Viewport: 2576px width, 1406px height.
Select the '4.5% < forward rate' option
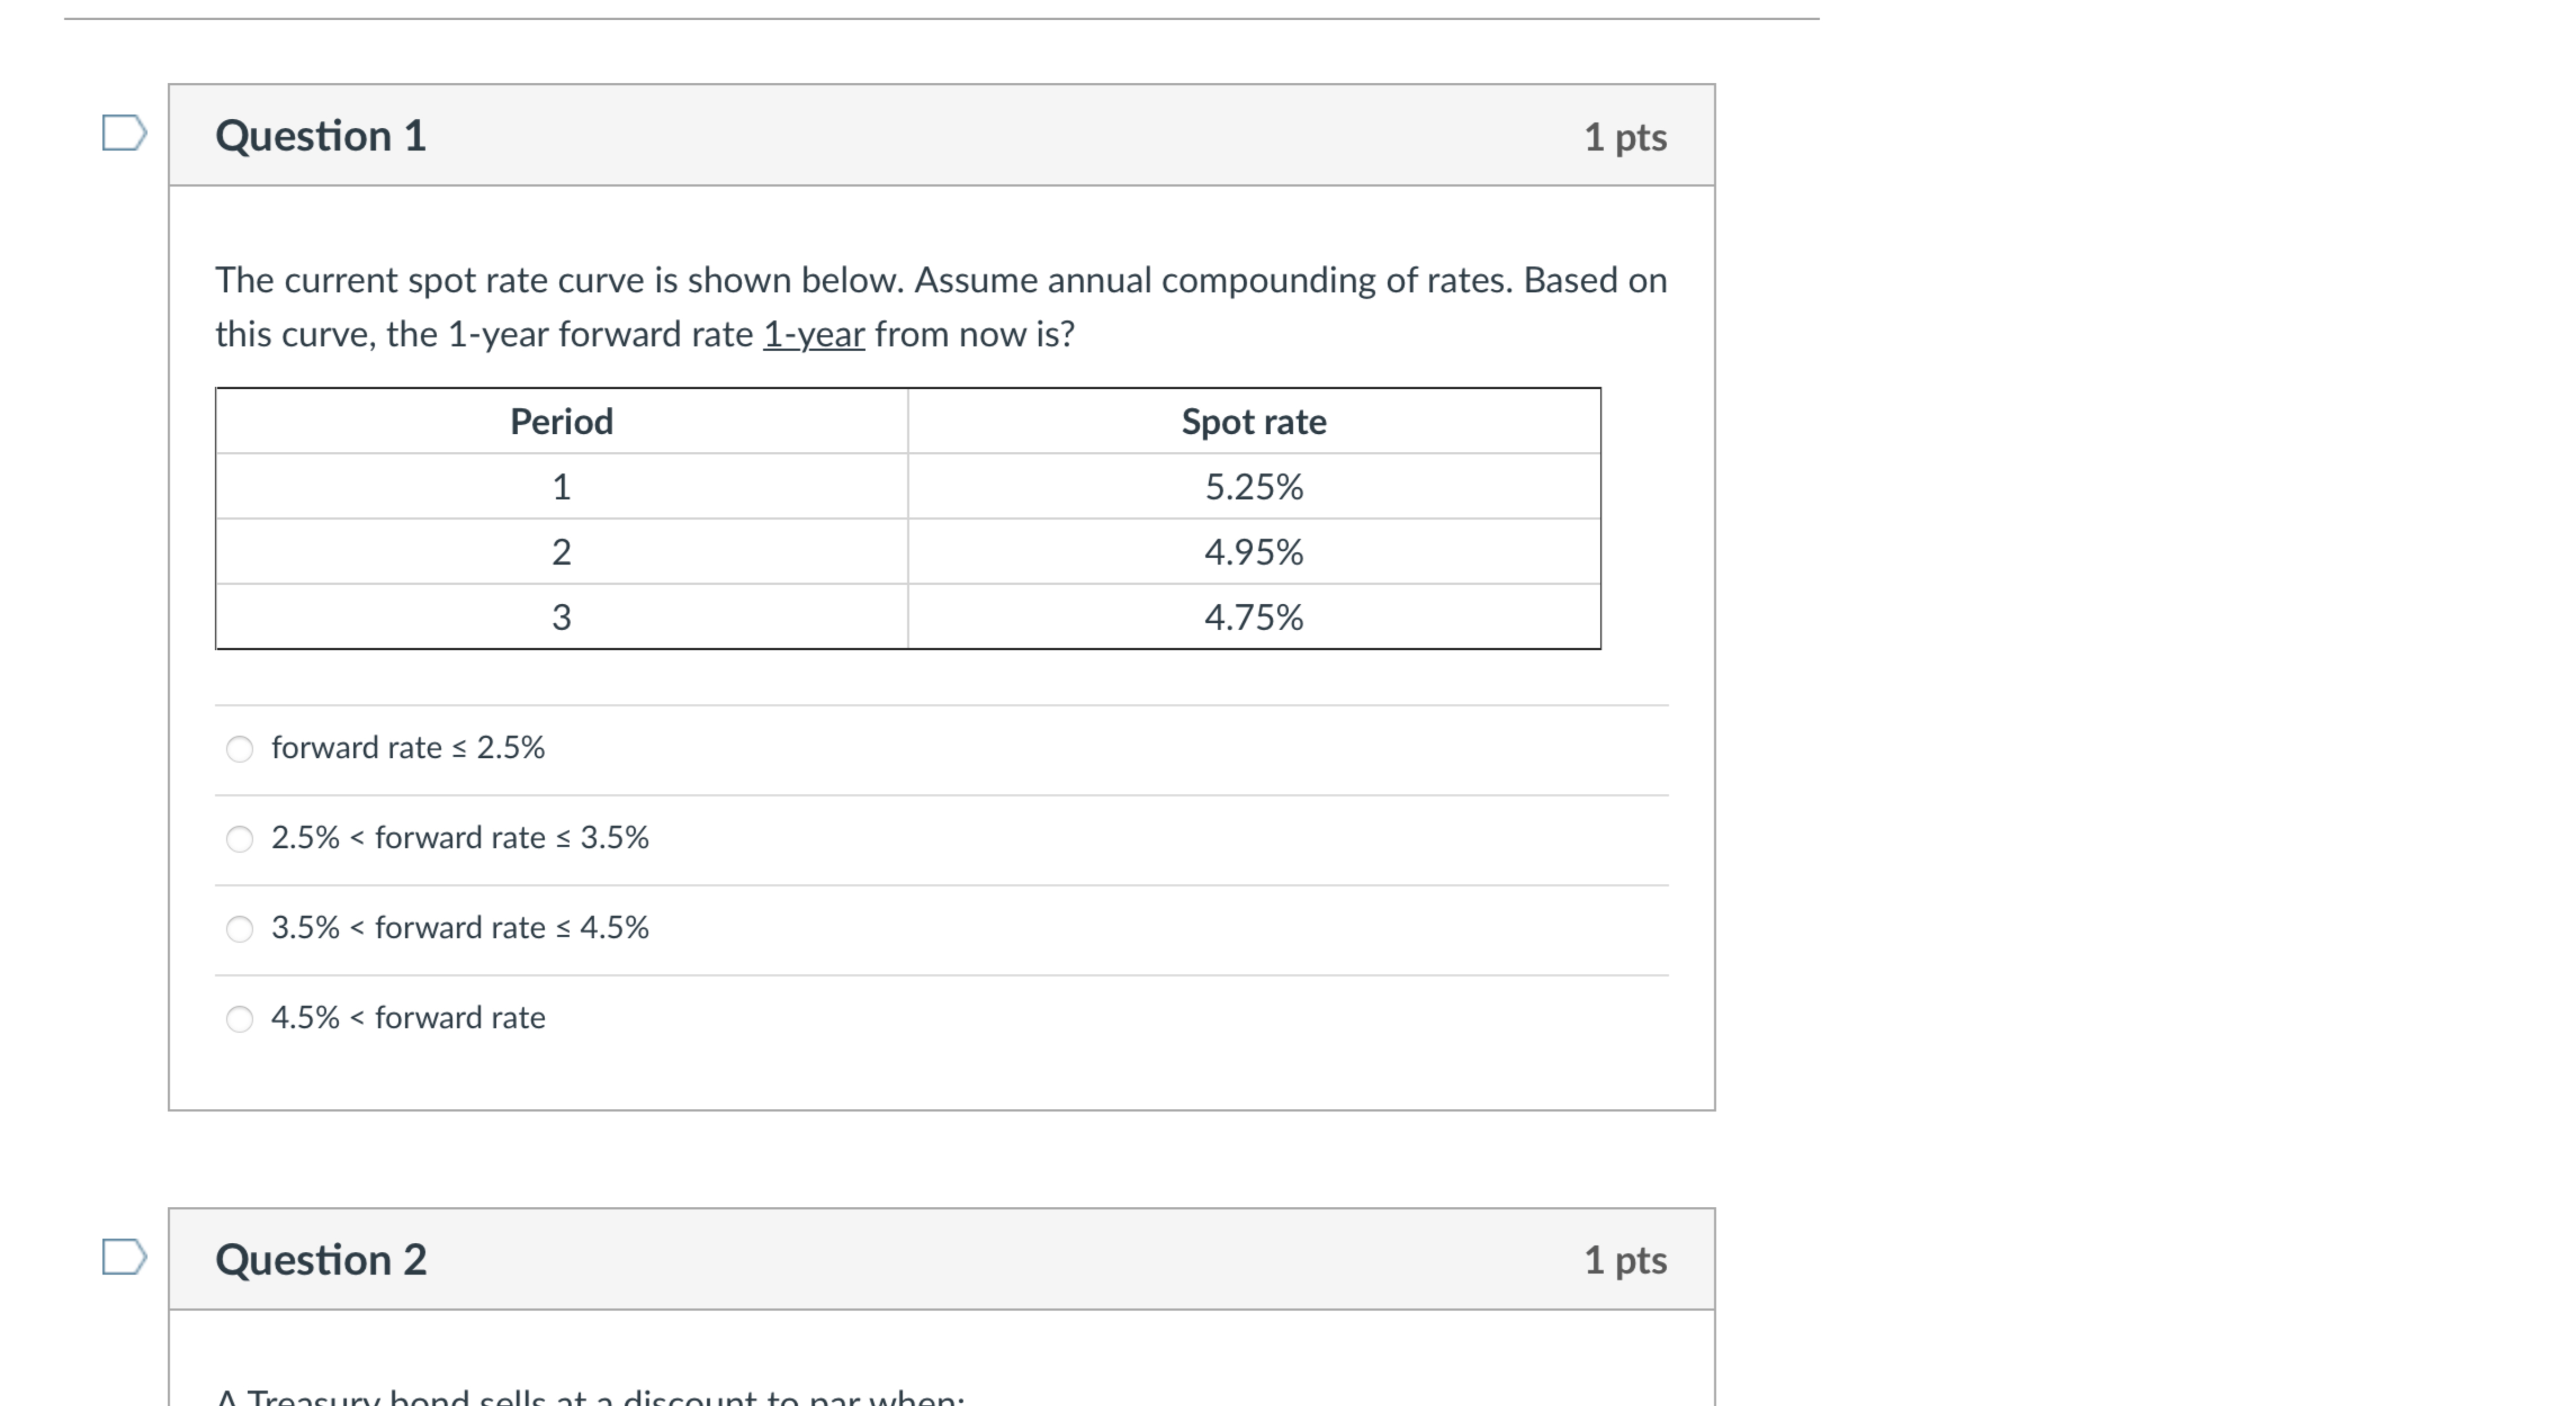click(240, 1019)
